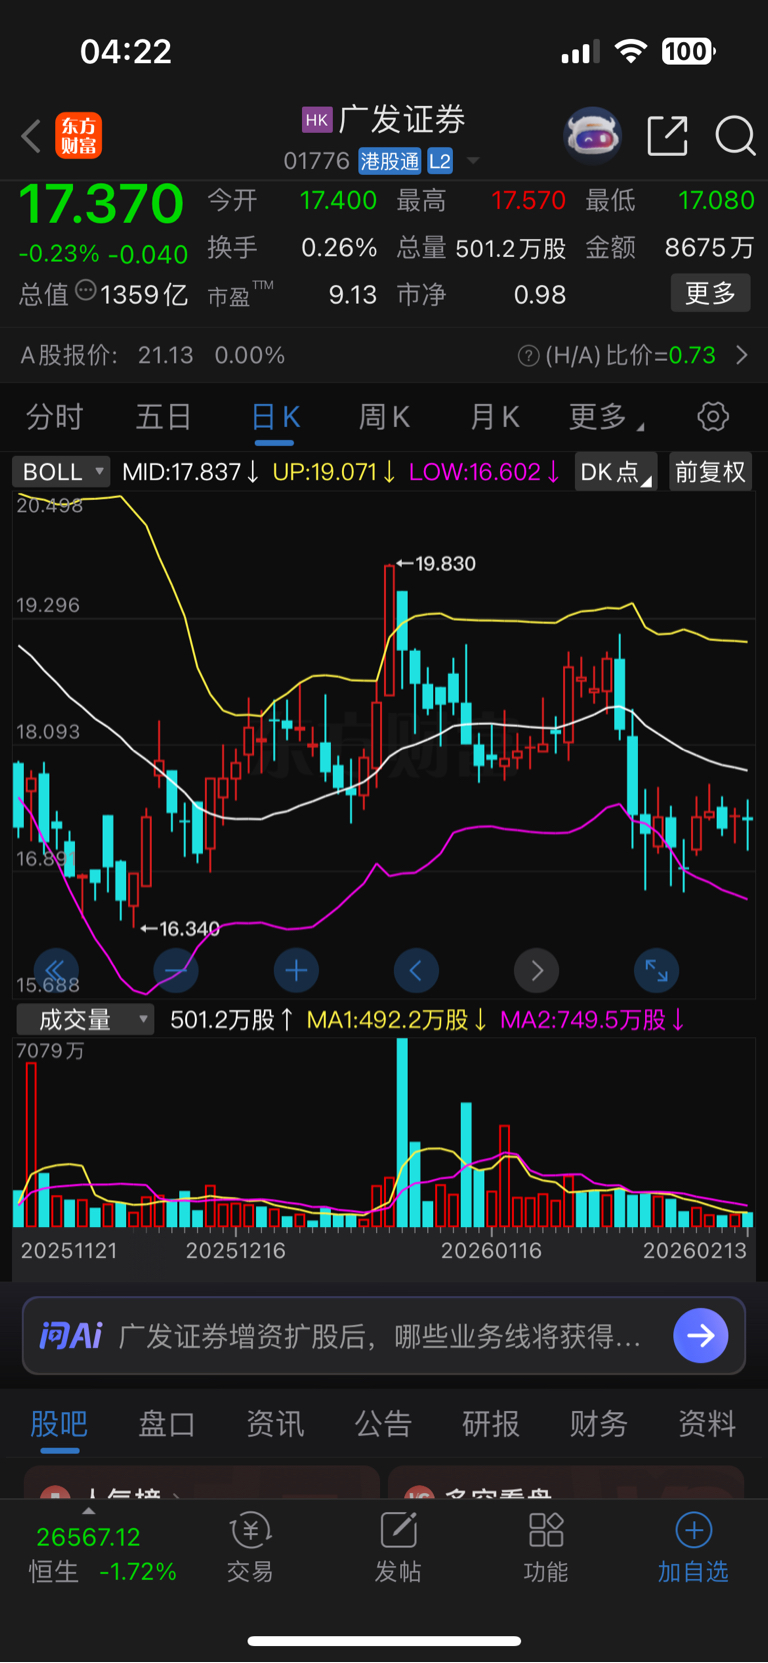Tap the 港股通 badge
768x1663 pixels.
point(390,161)
